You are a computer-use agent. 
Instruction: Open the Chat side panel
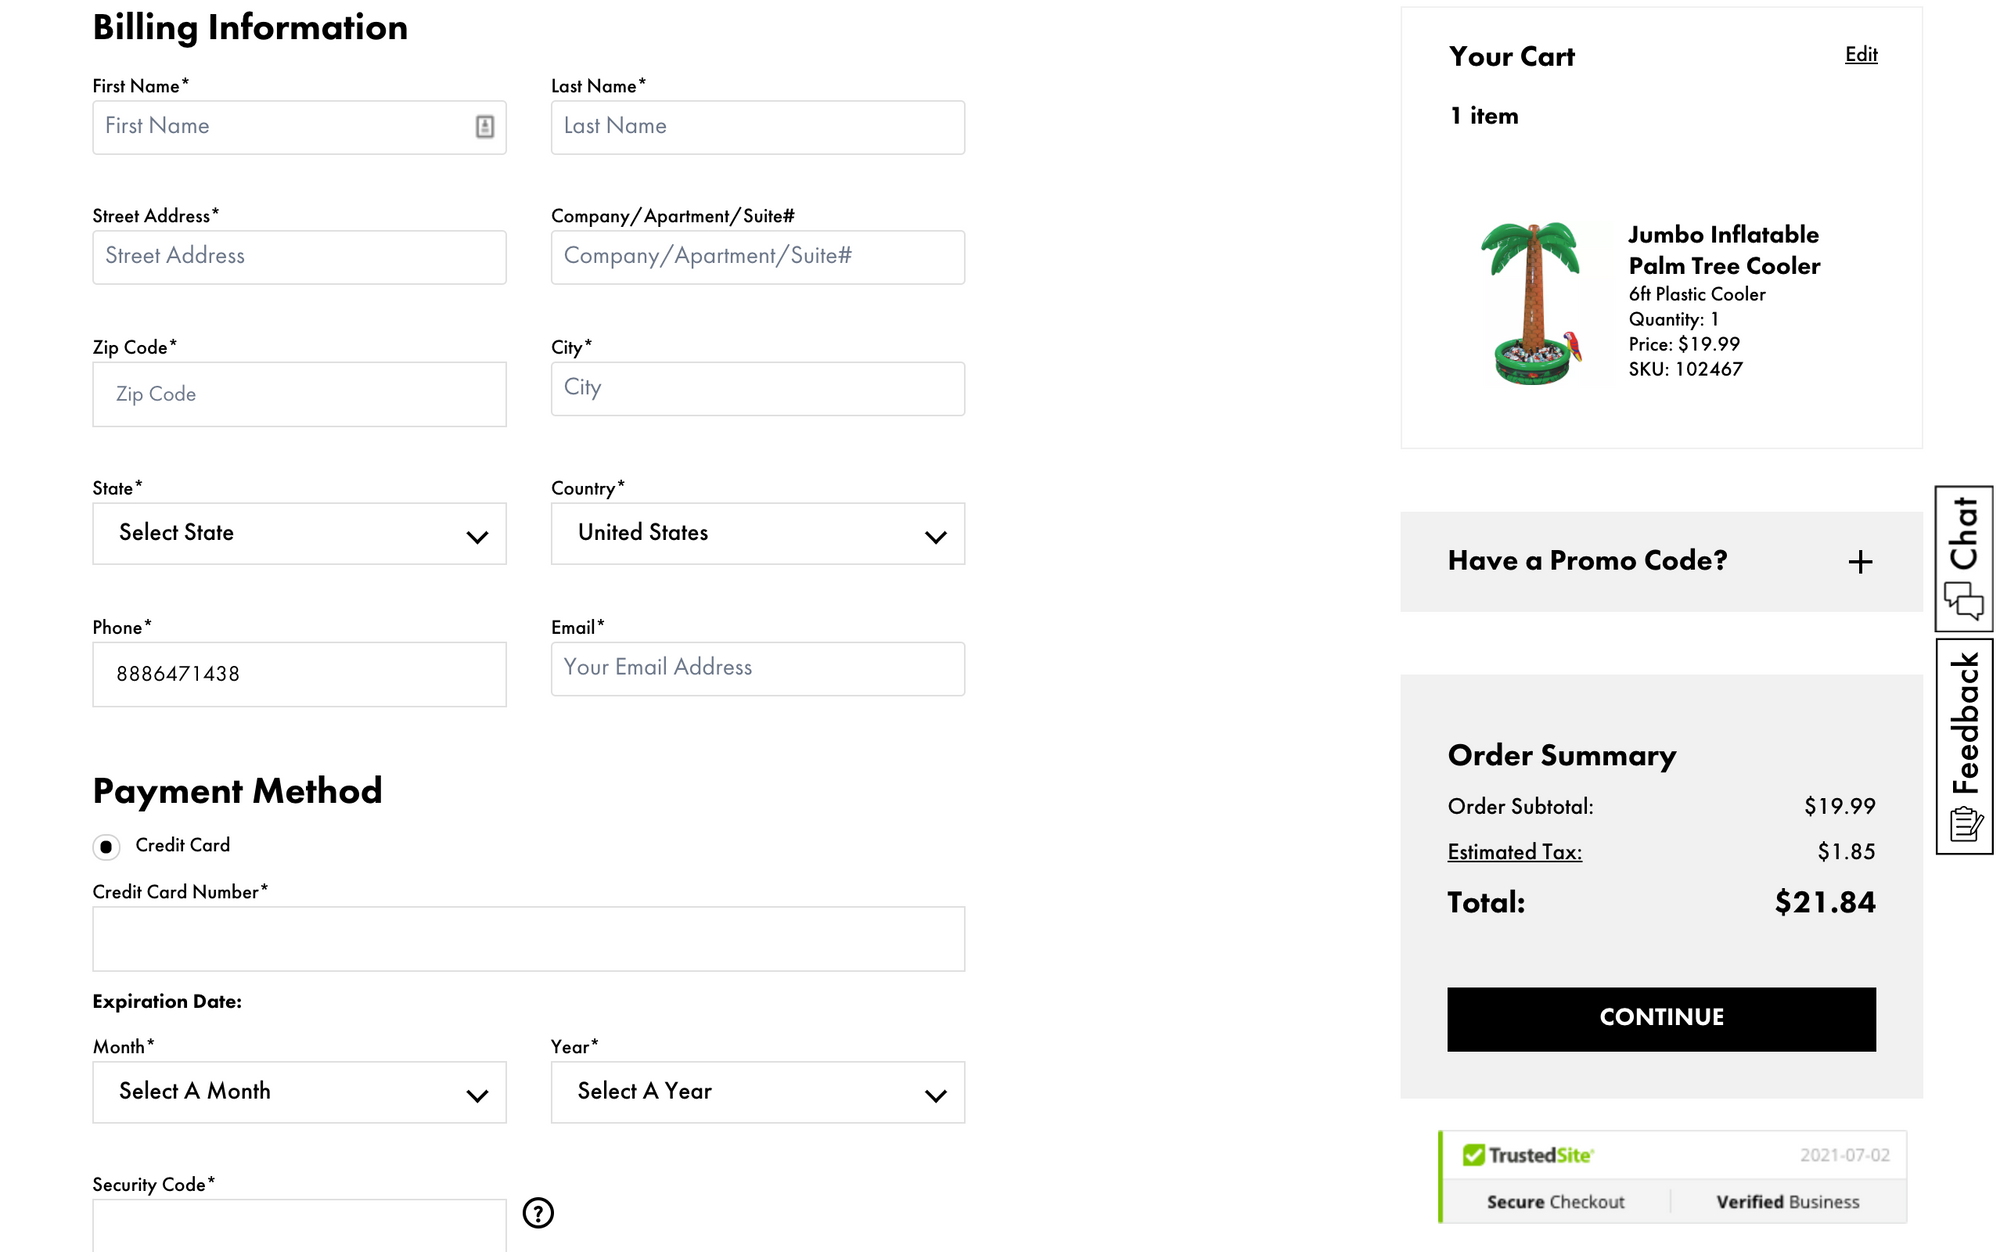pyautogui.click(x=1964, y=558)
